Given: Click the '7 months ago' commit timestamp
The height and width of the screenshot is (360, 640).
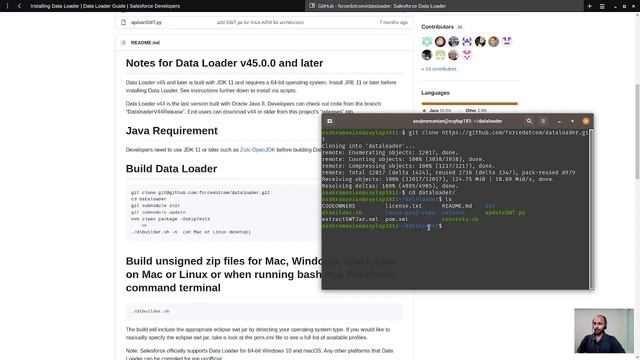Looking at the screenshot, I should pyautogui.click(x=393, y=22).
